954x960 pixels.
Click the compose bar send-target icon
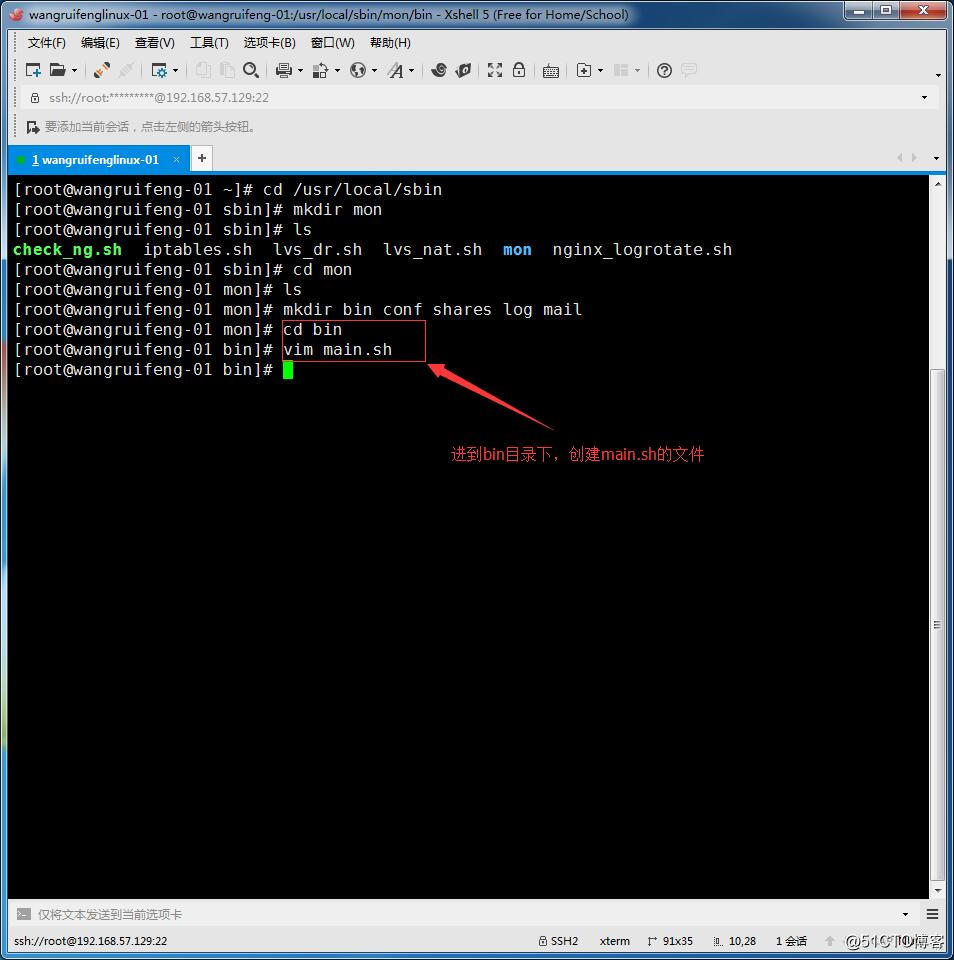click(x=23, y=915)
